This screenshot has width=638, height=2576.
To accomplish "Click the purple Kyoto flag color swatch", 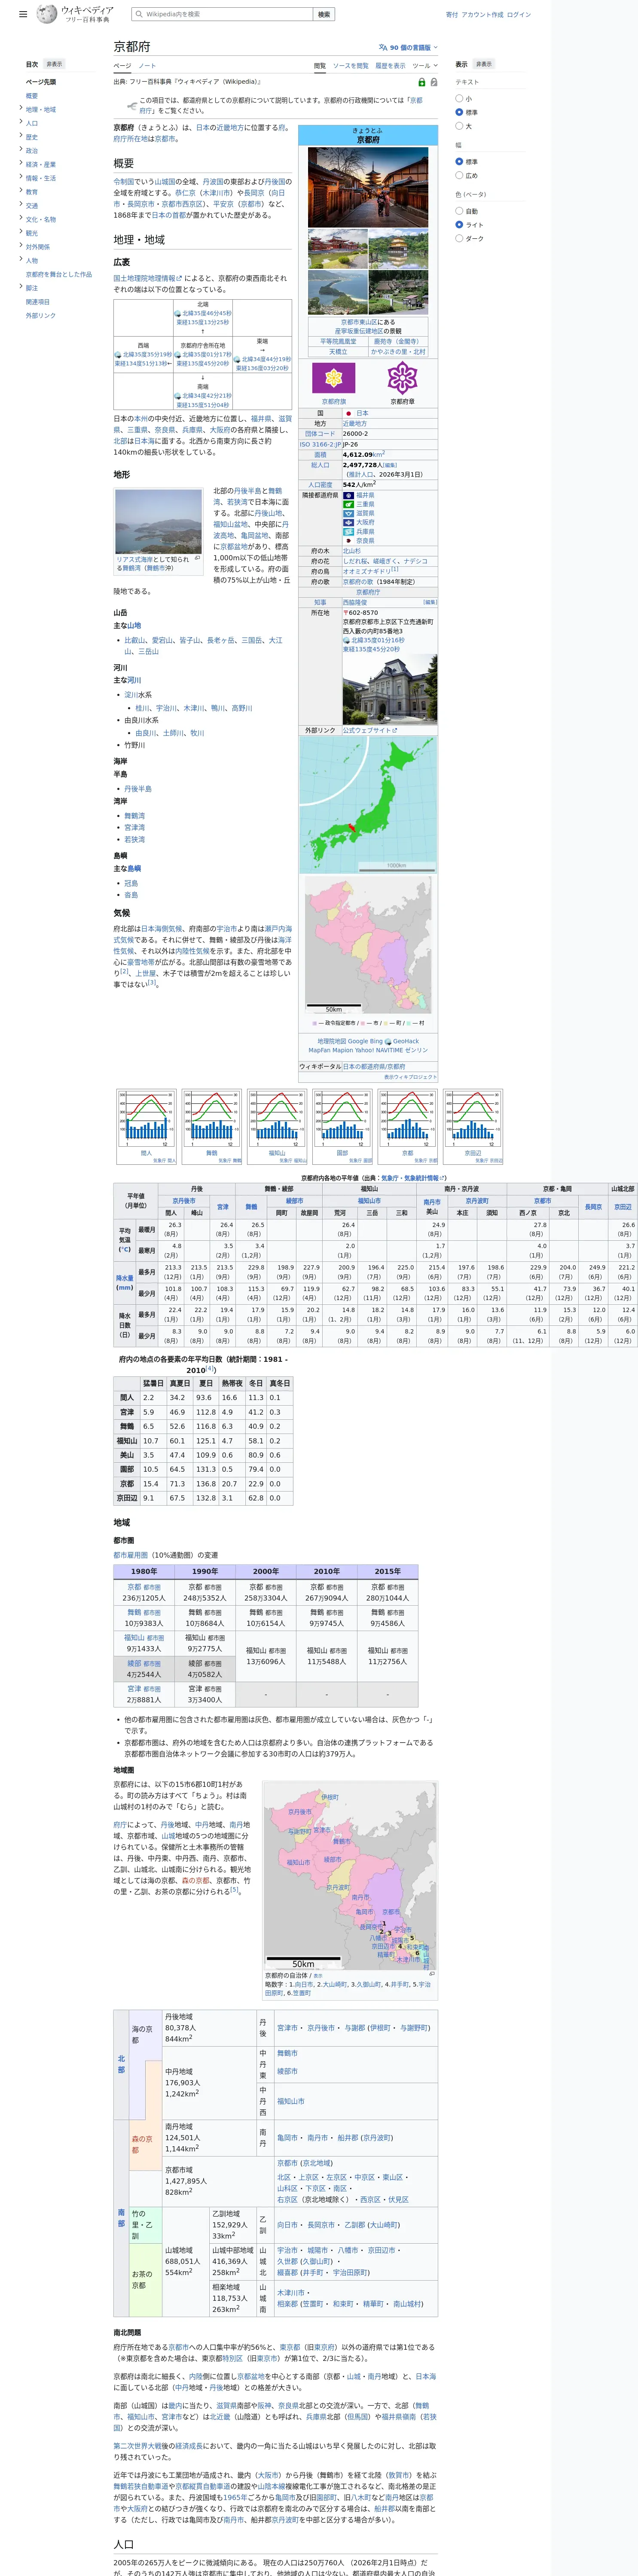I will (334, 378).
